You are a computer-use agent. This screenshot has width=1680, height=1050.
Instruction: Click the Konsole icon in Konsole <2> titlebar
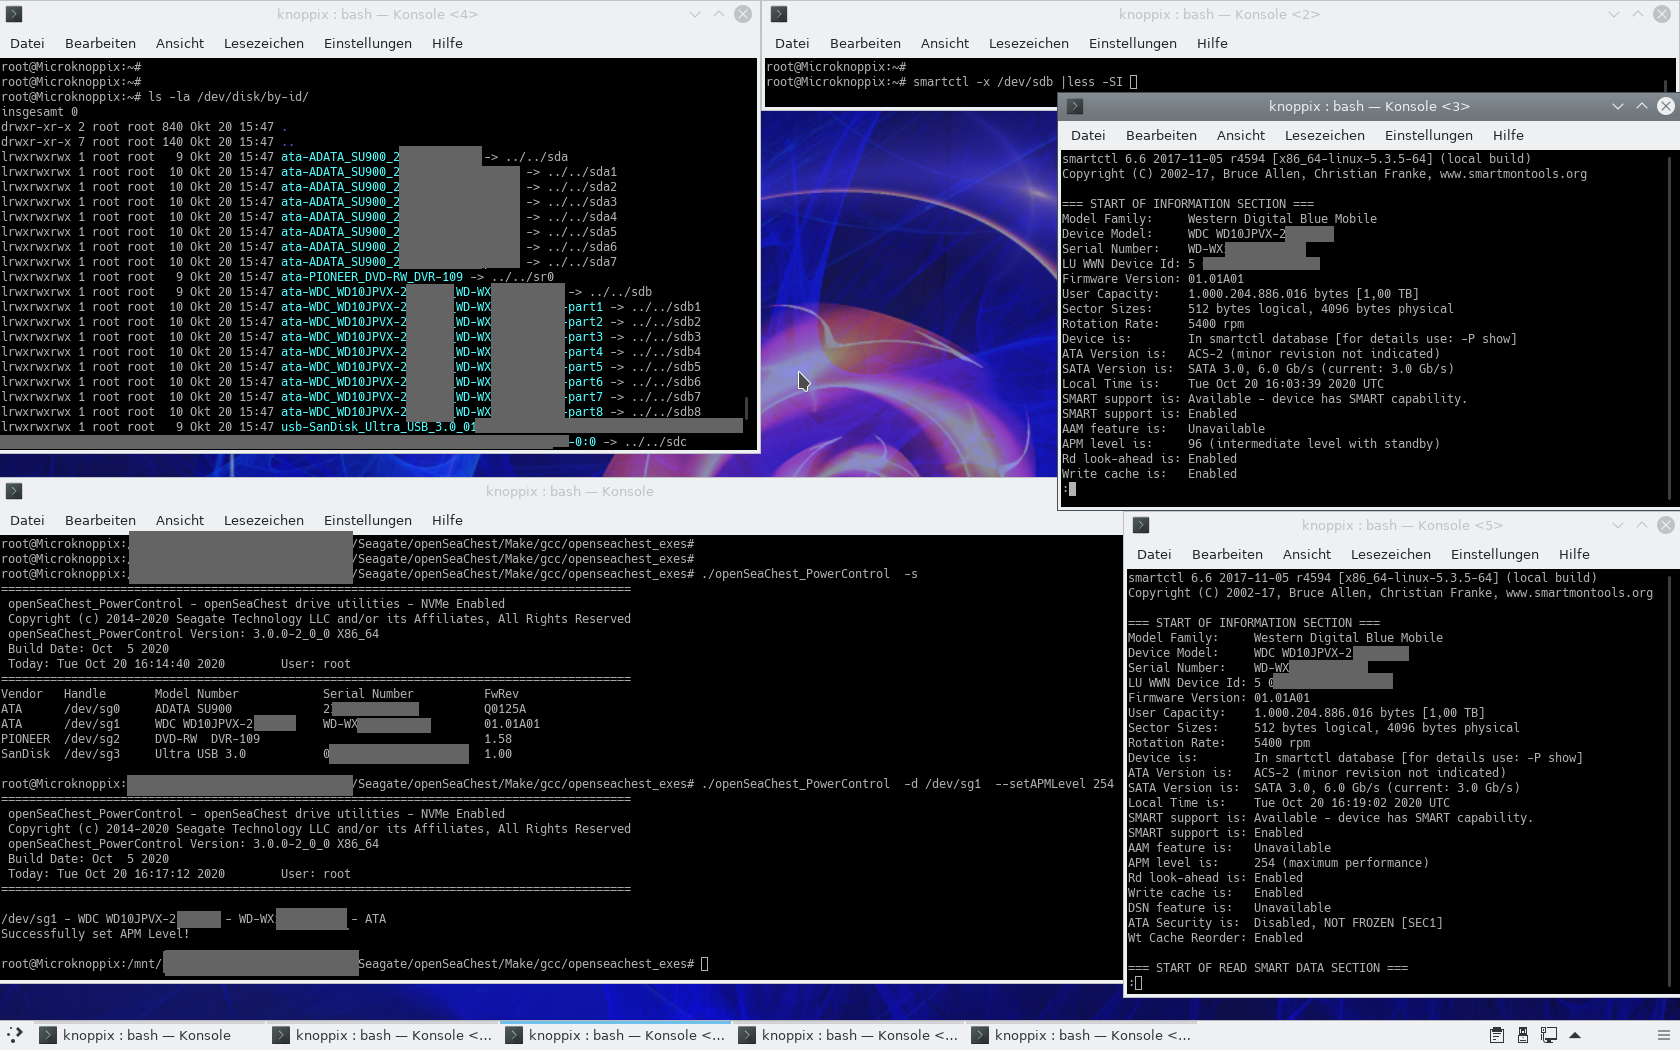pyautogui.click(x=779, y=14)
